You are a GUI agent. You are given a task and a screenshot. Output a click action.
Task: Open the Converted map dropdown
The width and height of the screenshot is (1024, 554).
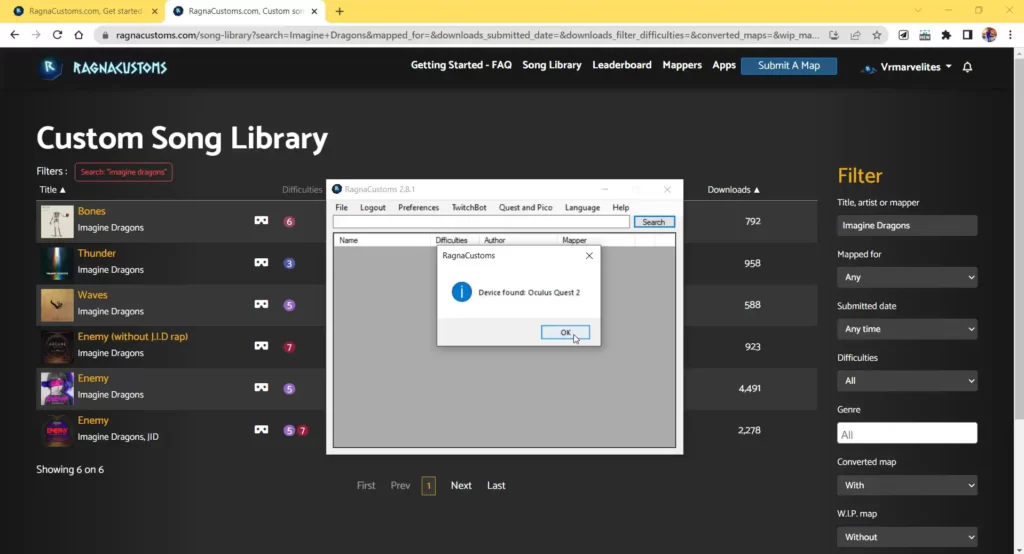(907, 485)
